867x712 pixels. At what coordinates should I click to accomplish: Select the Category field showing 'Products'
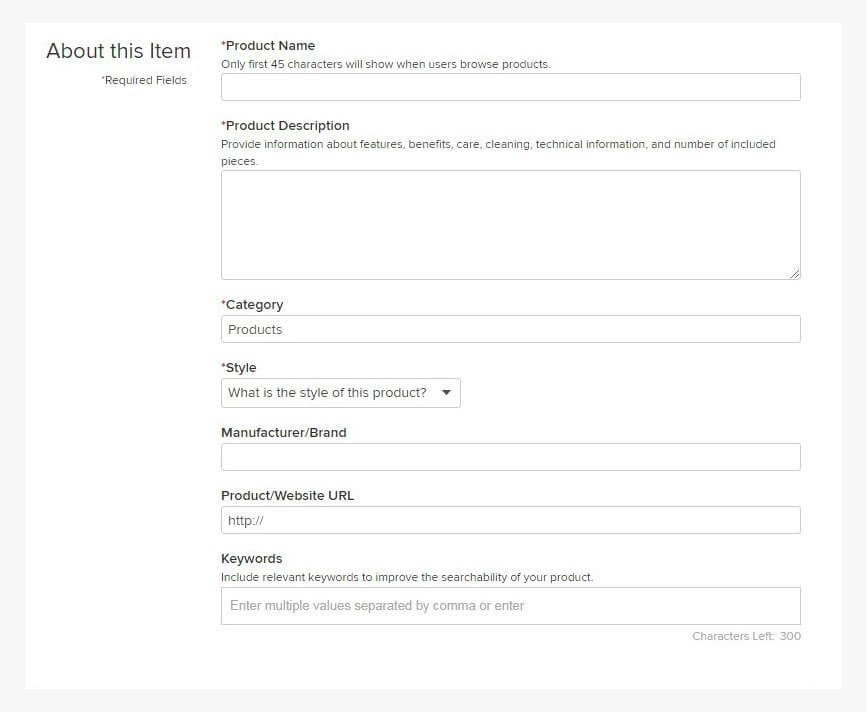[510, 329]
